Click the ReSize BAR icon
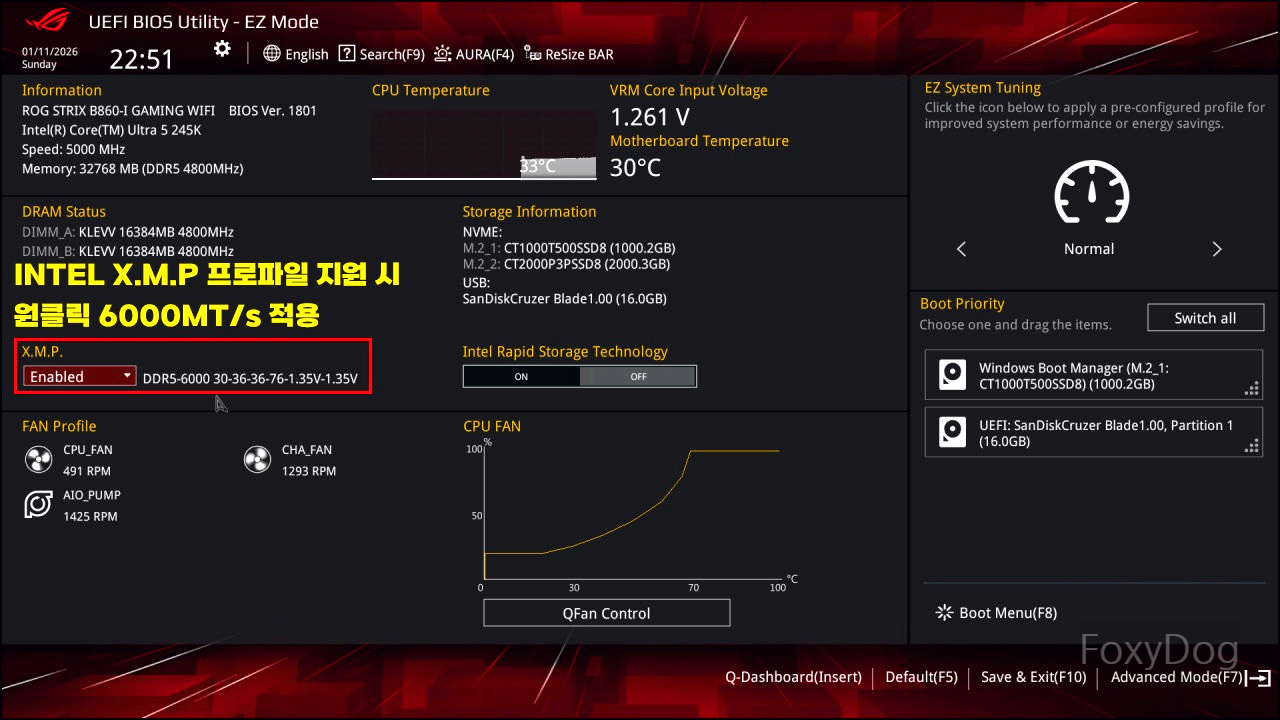Screen dimensions: 1280x720 click(x=533, y=54)
